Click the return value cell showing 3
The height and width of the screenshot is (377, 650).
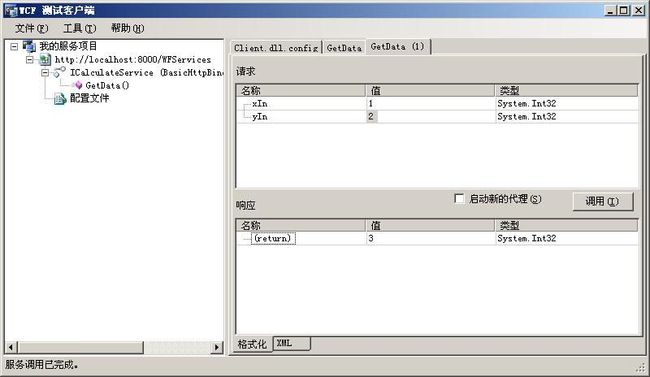click(x=430, y=238)
